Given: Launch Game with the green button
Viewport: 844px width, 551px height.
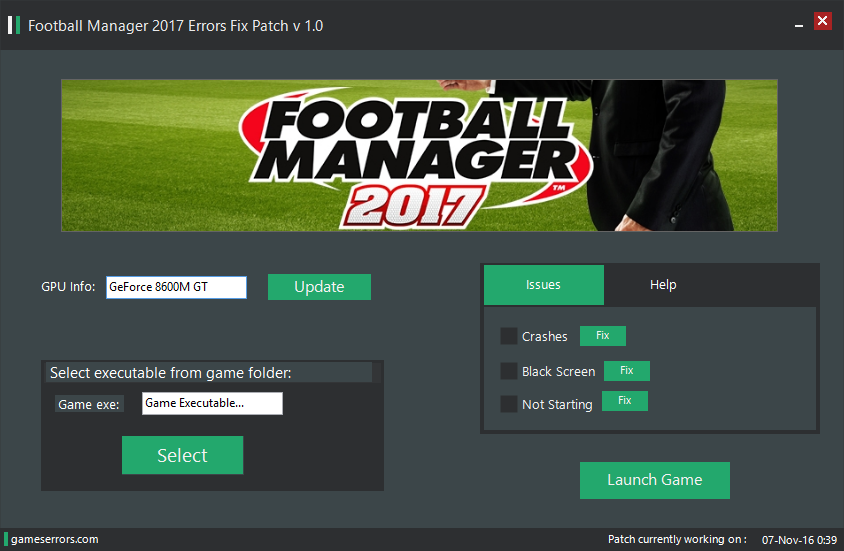Looking at the screenshot, I should pos(655,480).
